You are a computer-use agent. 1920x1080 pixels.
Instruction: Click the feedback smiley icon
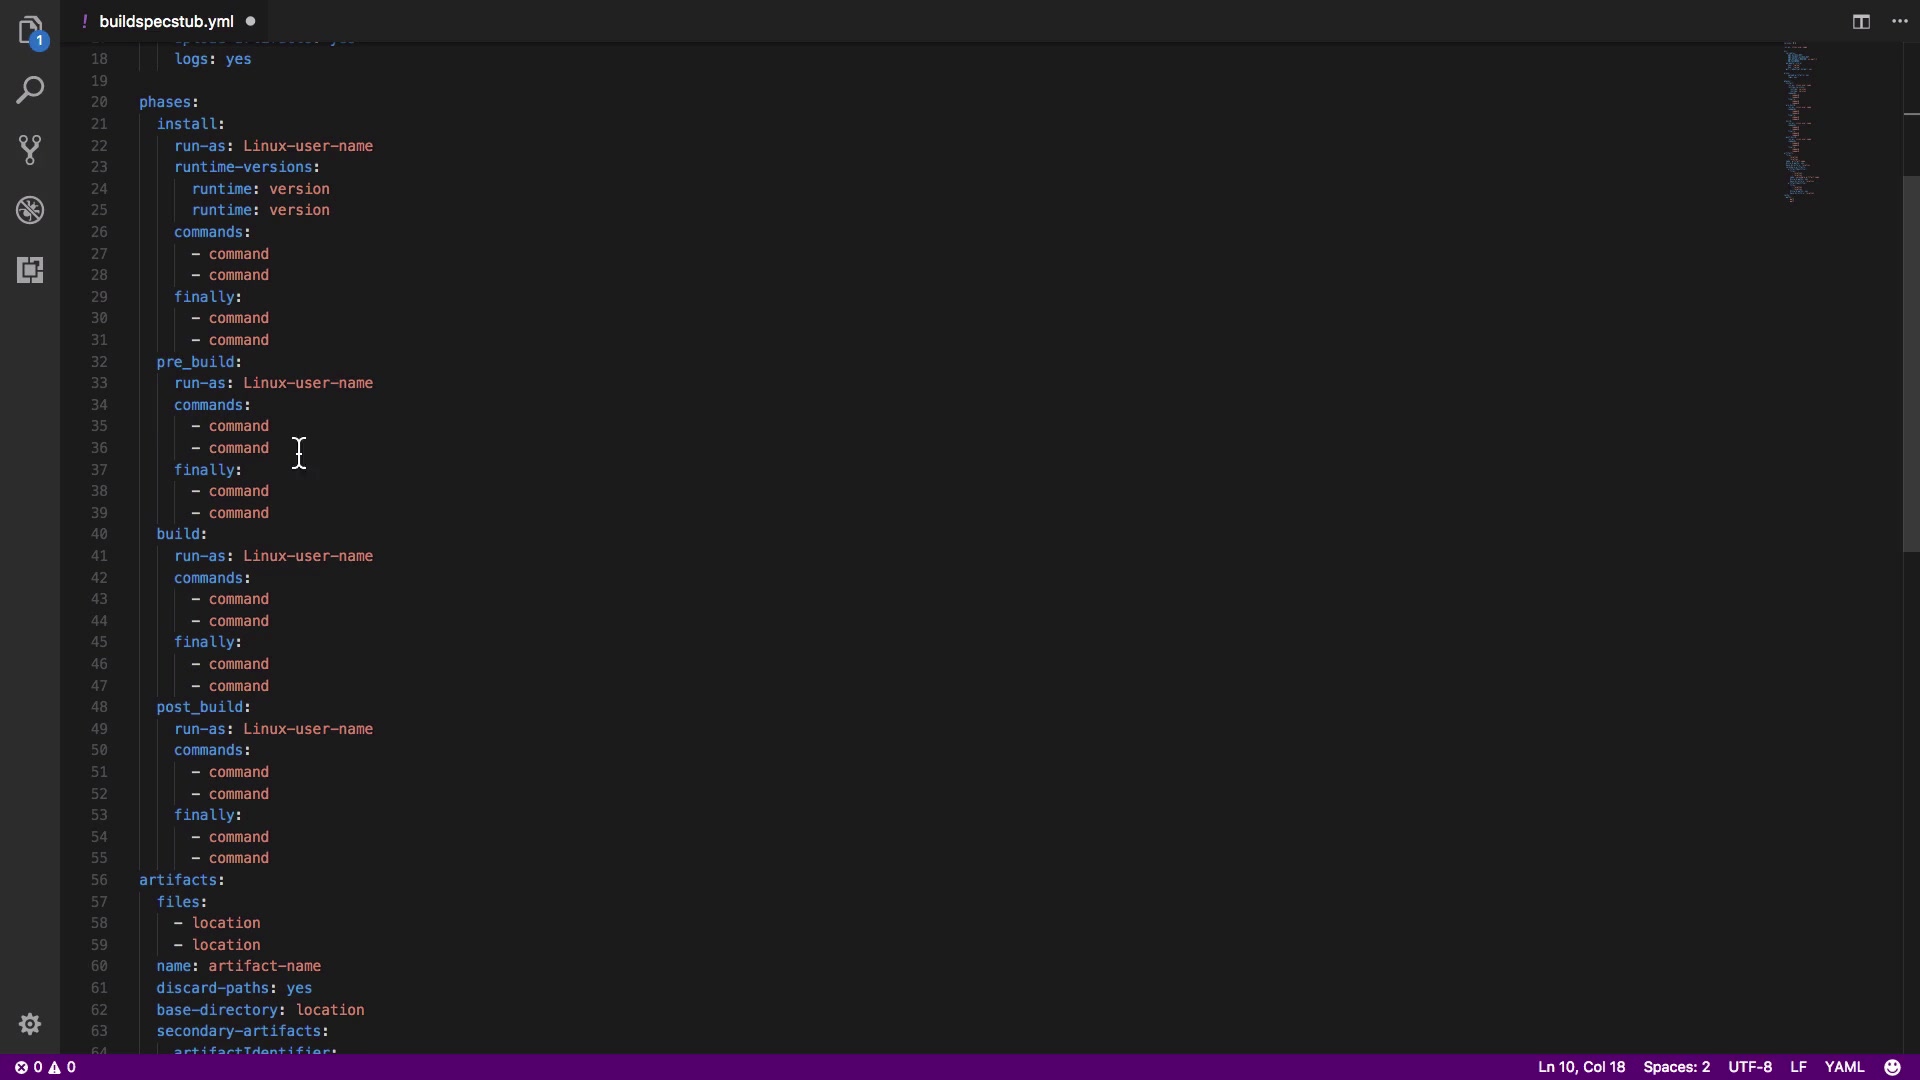coord(1892,1067)
